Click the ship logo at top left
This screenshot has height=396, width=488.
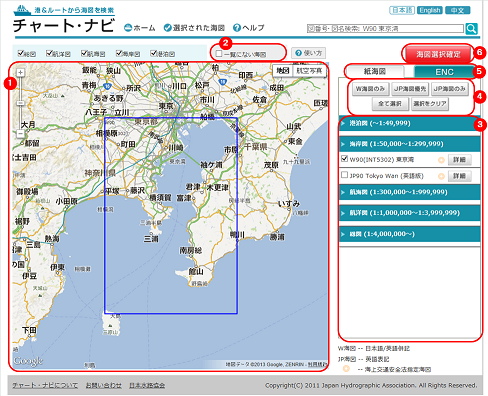coord(22,10)
